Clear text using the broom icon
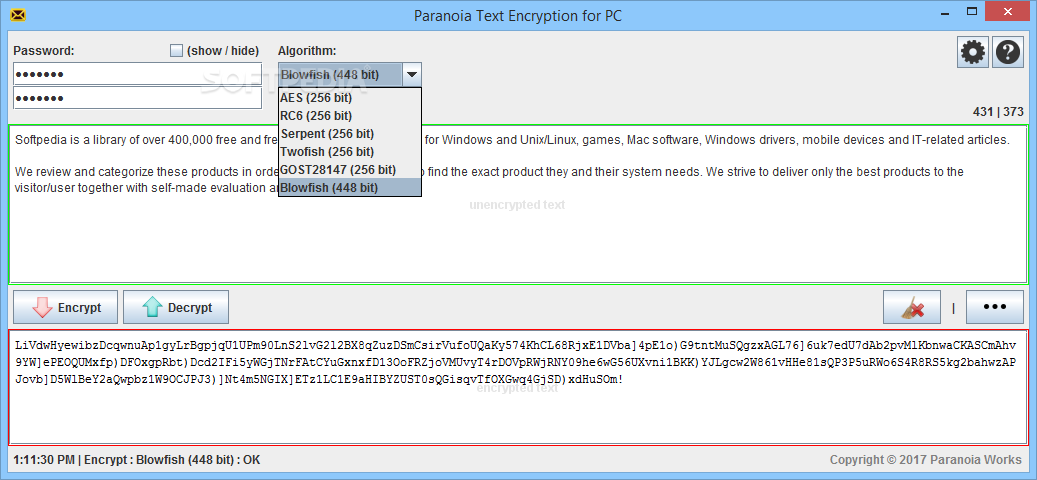This screenshot has height=480, width=1037. (x=912, y=307)
